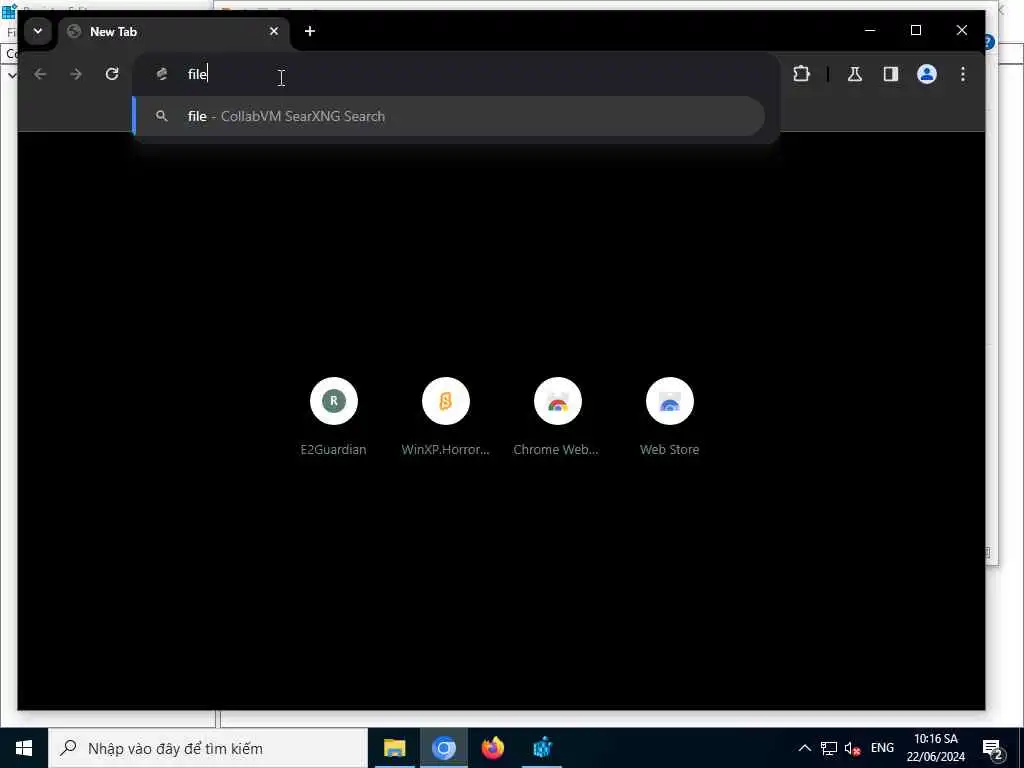This screenshot has height=768, width=1024.
Task: Switch the ENG input language
Action: [882, 748]
